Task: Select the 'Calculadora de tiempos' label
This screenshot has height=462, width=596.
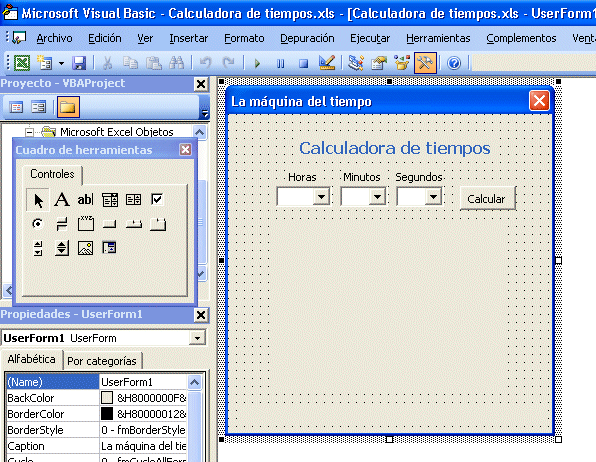Action: pos(395,148)
